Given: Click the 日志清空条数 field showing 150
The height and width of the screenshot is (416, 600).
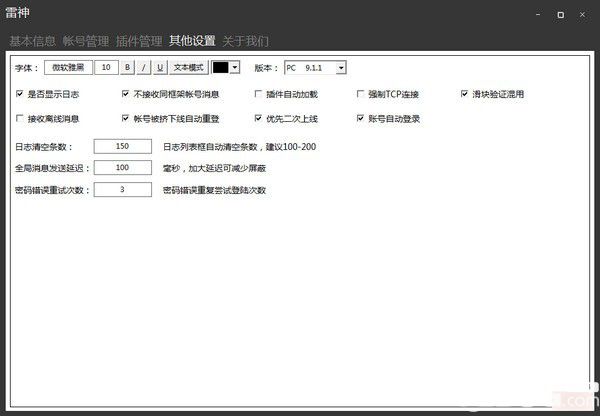Looking at the screenshot, I should pos(123,146).
